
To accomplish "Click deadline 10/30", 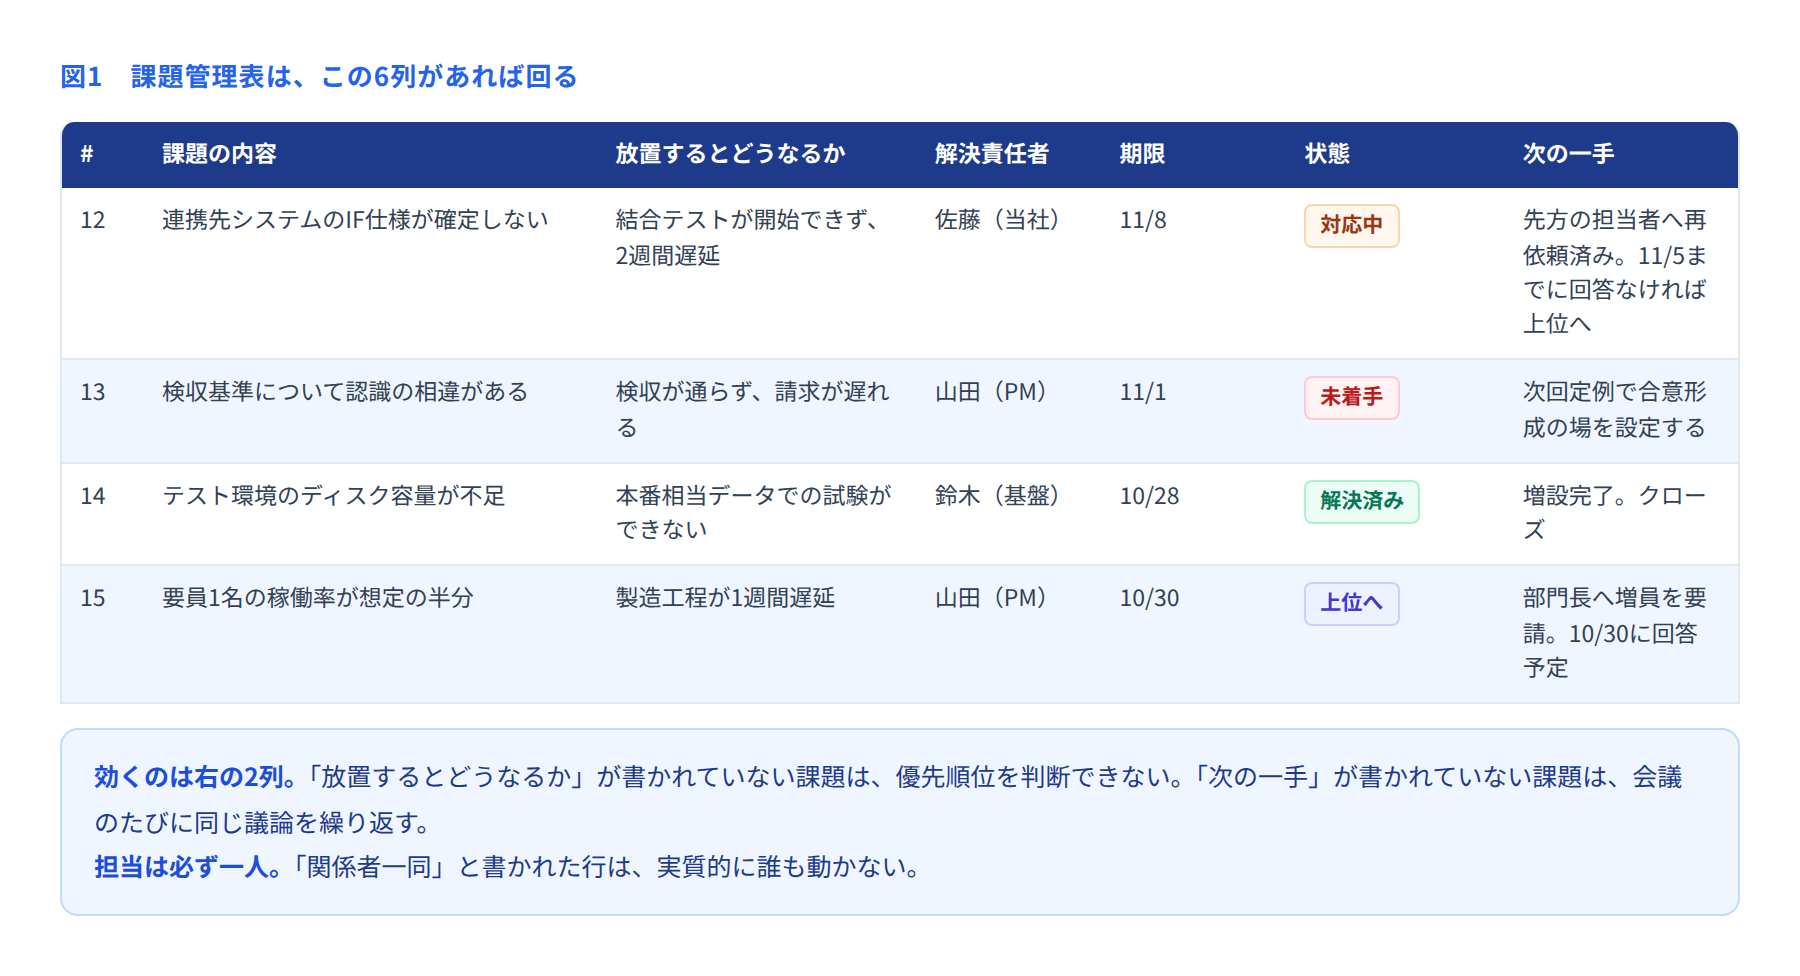I will point(1149,598).
